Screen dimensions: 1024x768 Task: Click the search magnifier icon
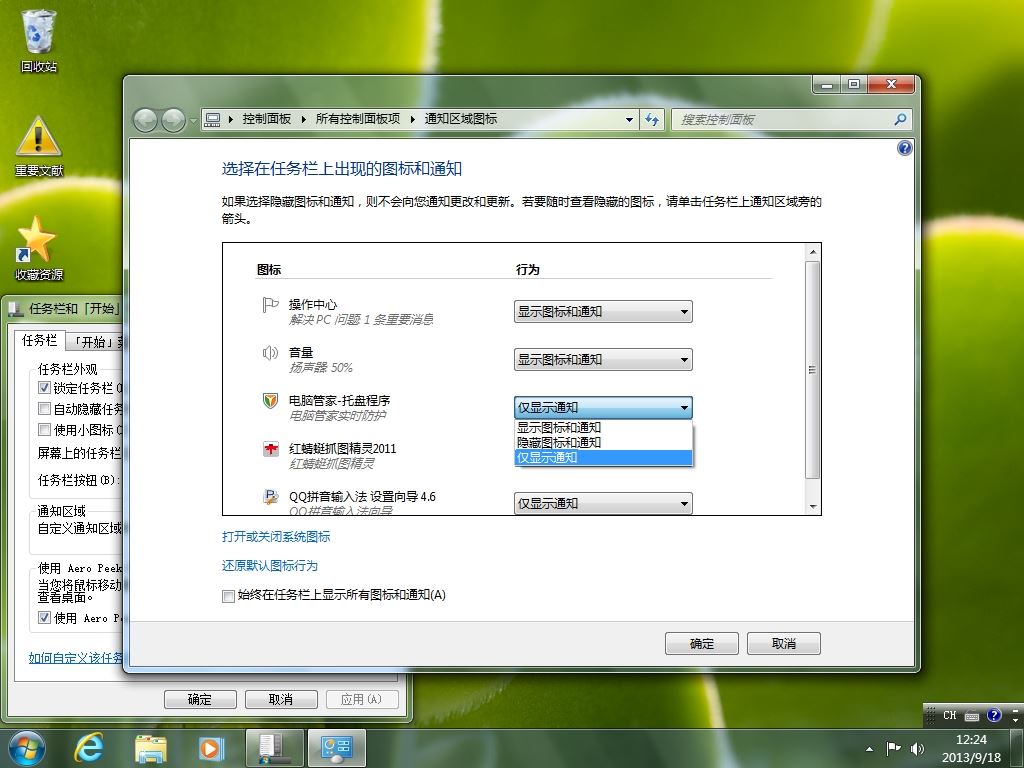(x=900, y=120)
